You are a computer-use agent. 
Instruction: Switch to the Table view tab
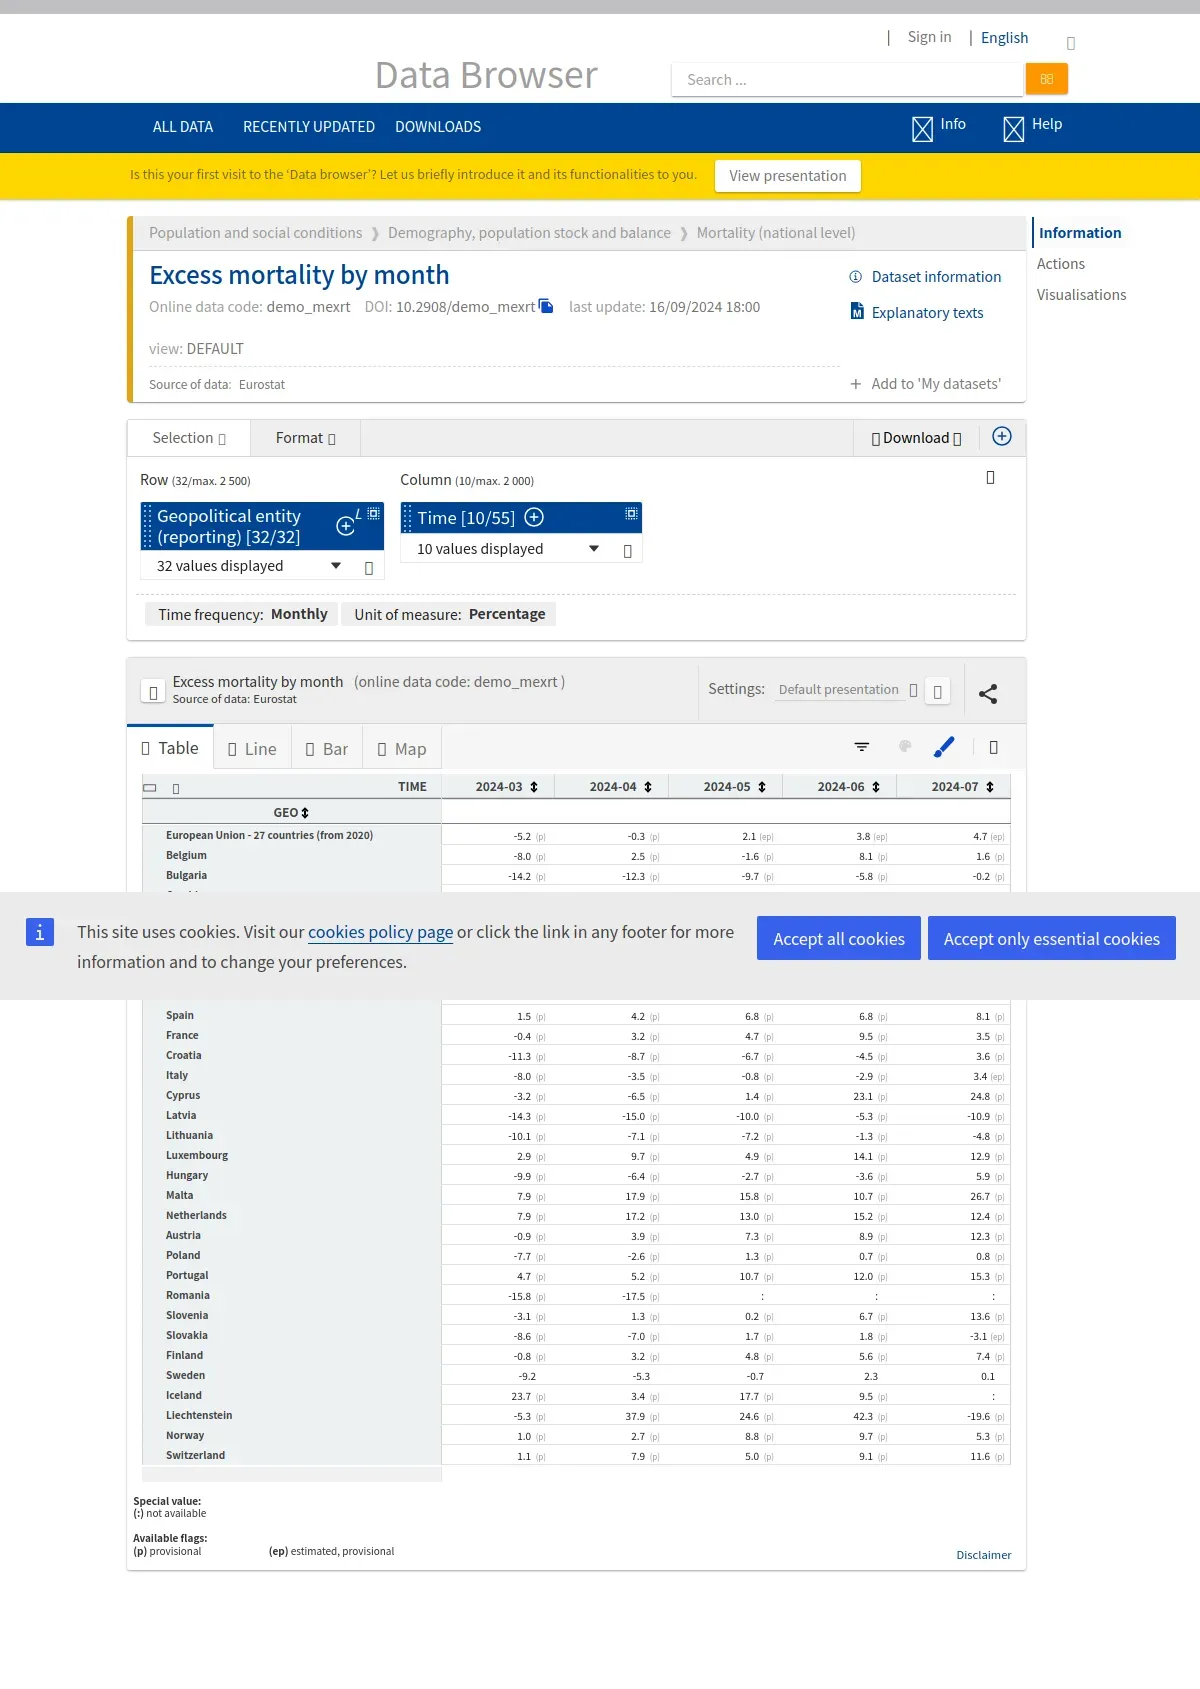pos(170,748)
